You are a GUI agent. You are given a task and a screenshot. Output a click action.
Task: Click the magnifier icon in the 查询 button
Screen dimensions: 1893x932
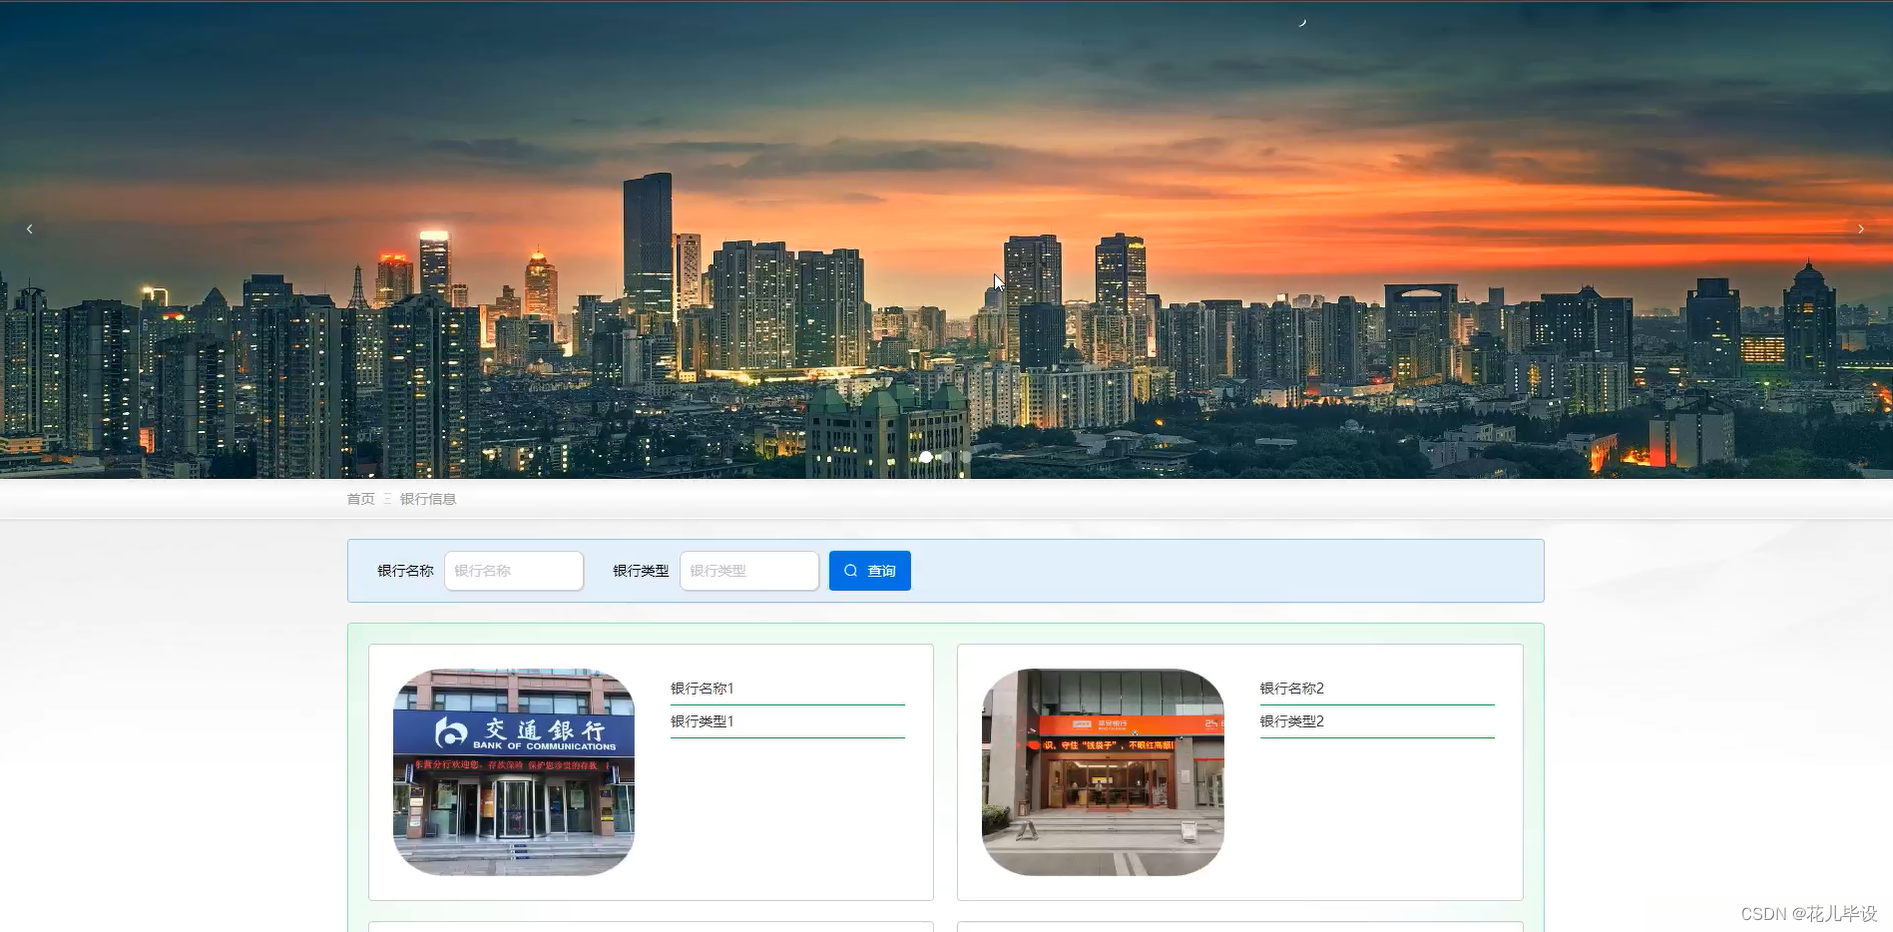tap(851, 570)
